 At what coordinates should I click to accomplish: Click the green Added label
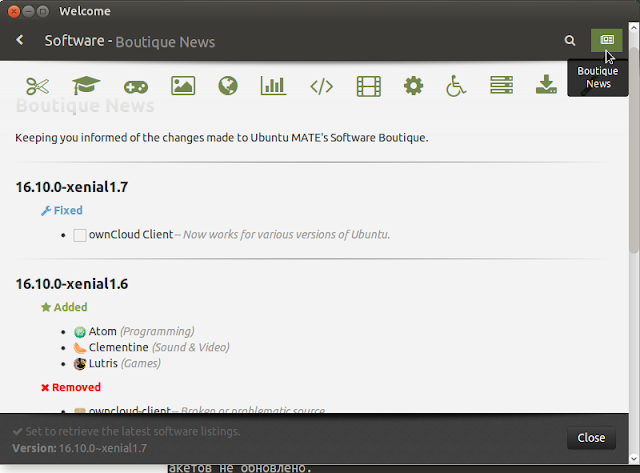(x=64, y=307)
